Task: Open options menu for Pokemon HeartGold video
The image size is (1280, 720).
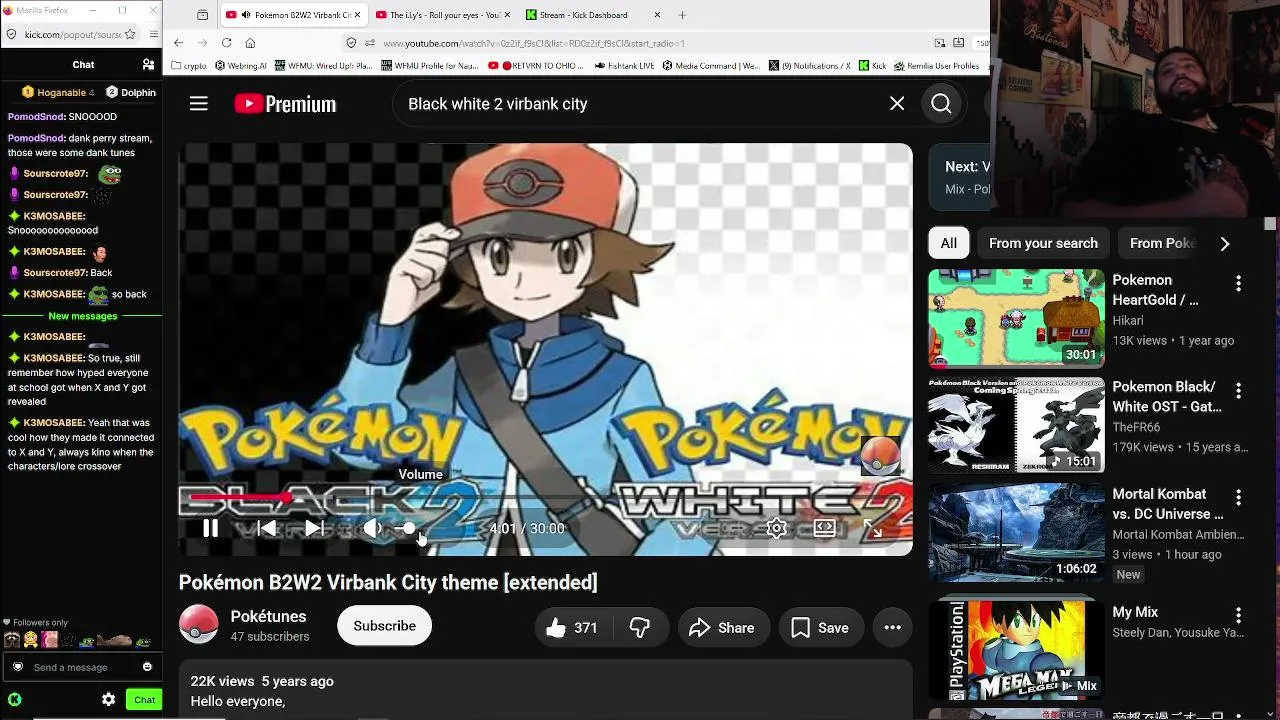Action: [1238, 284]
